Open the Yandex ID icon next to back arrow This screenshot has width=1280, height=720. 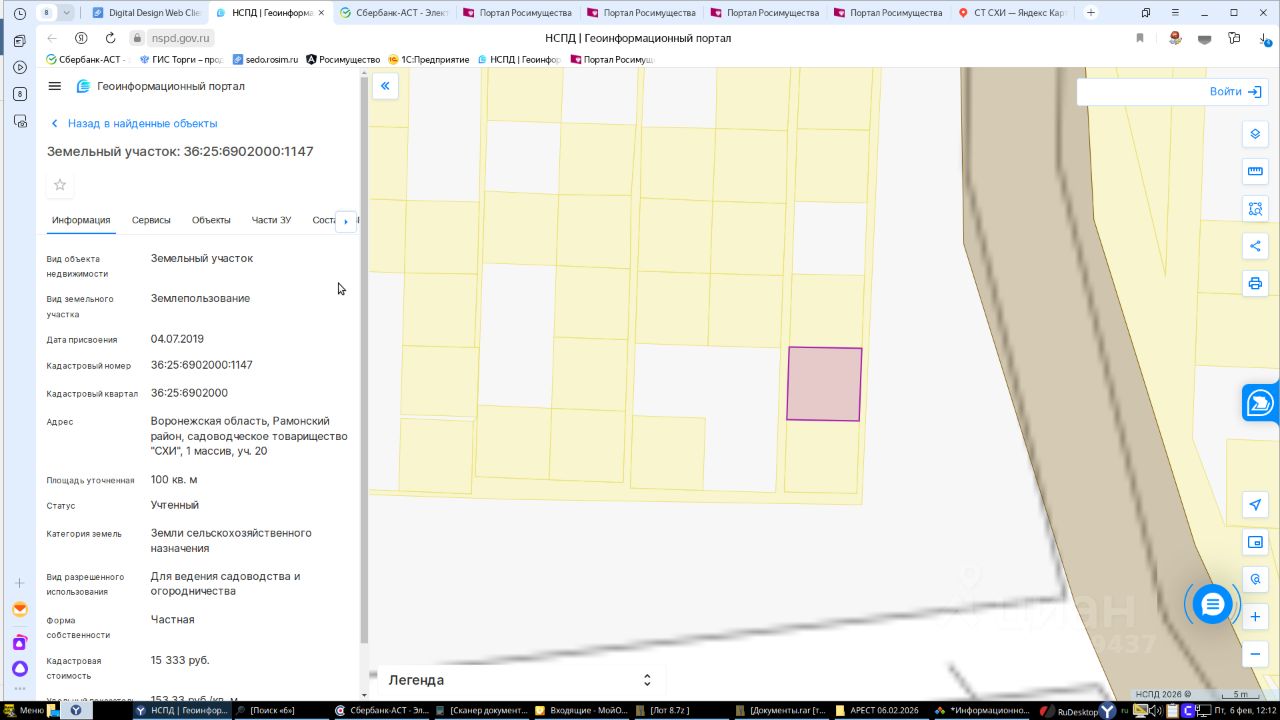click(x=81, y=38)
